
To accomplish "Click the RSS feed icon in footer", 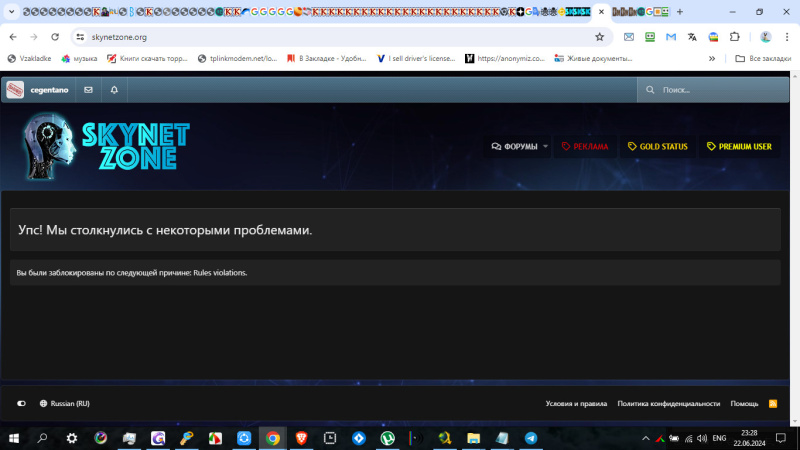I will (773, 404).
